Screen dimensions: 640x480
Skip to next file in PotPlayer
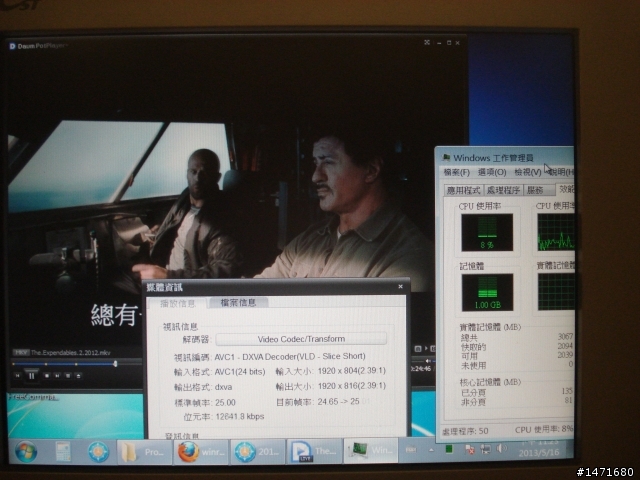[58, 376]
